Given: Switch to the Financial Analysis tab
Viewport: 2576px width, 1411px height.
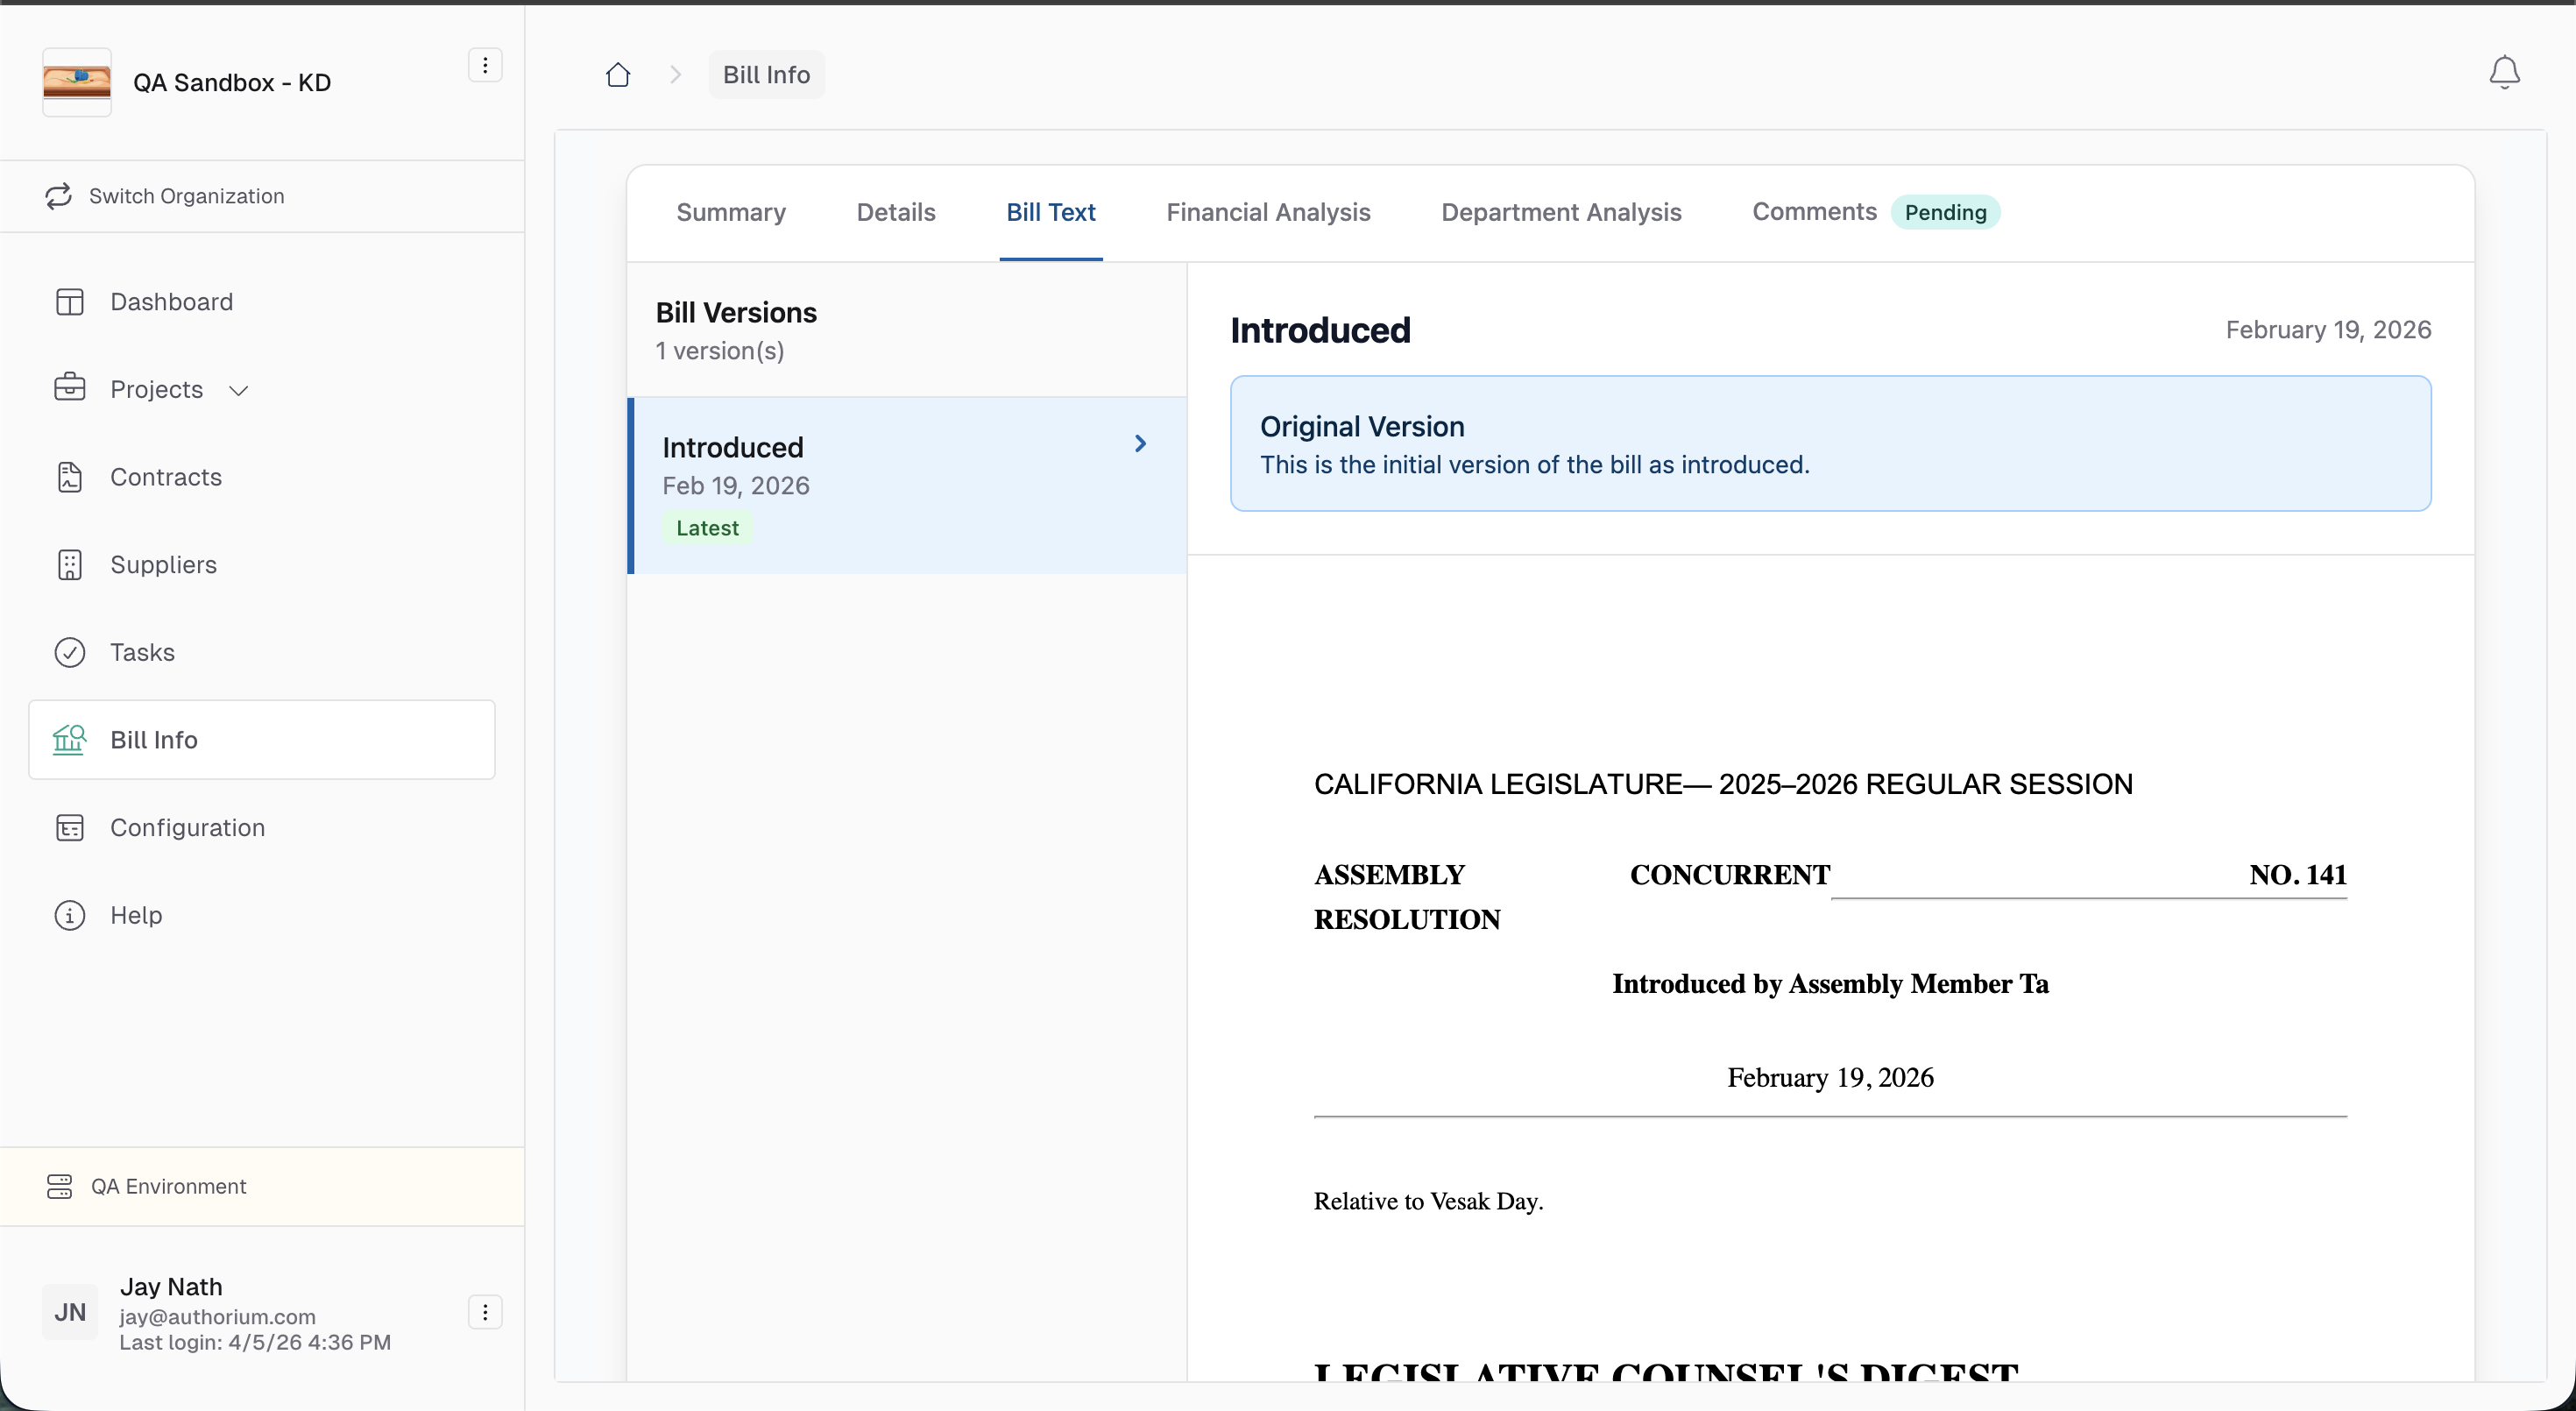Looking at the screenshot, I should [x=1267, y=212].
